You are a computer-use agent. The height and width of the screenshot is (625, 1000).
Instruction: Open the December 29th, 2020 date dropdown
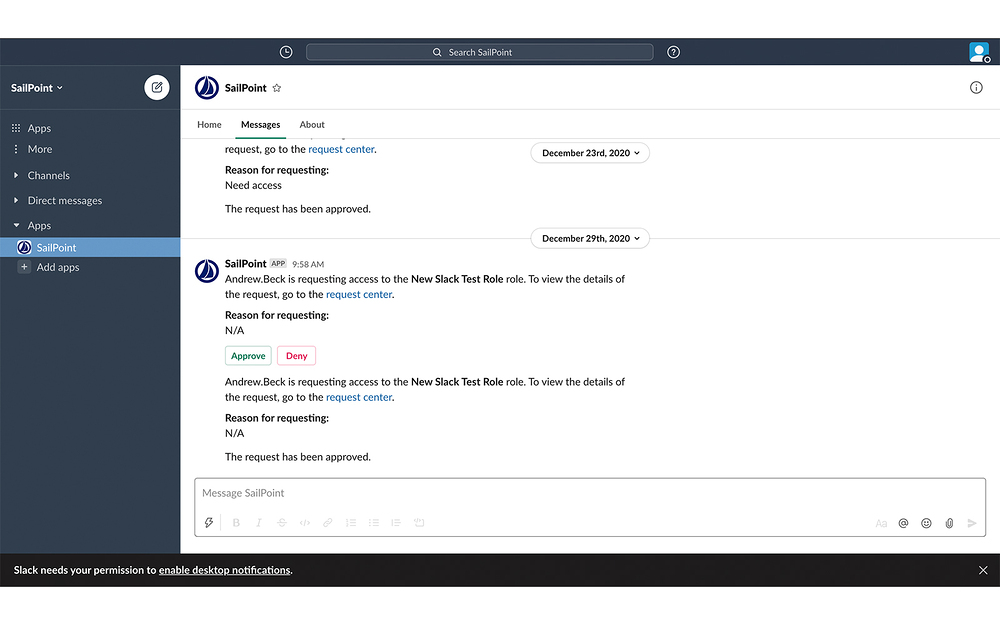click(590, 239)
